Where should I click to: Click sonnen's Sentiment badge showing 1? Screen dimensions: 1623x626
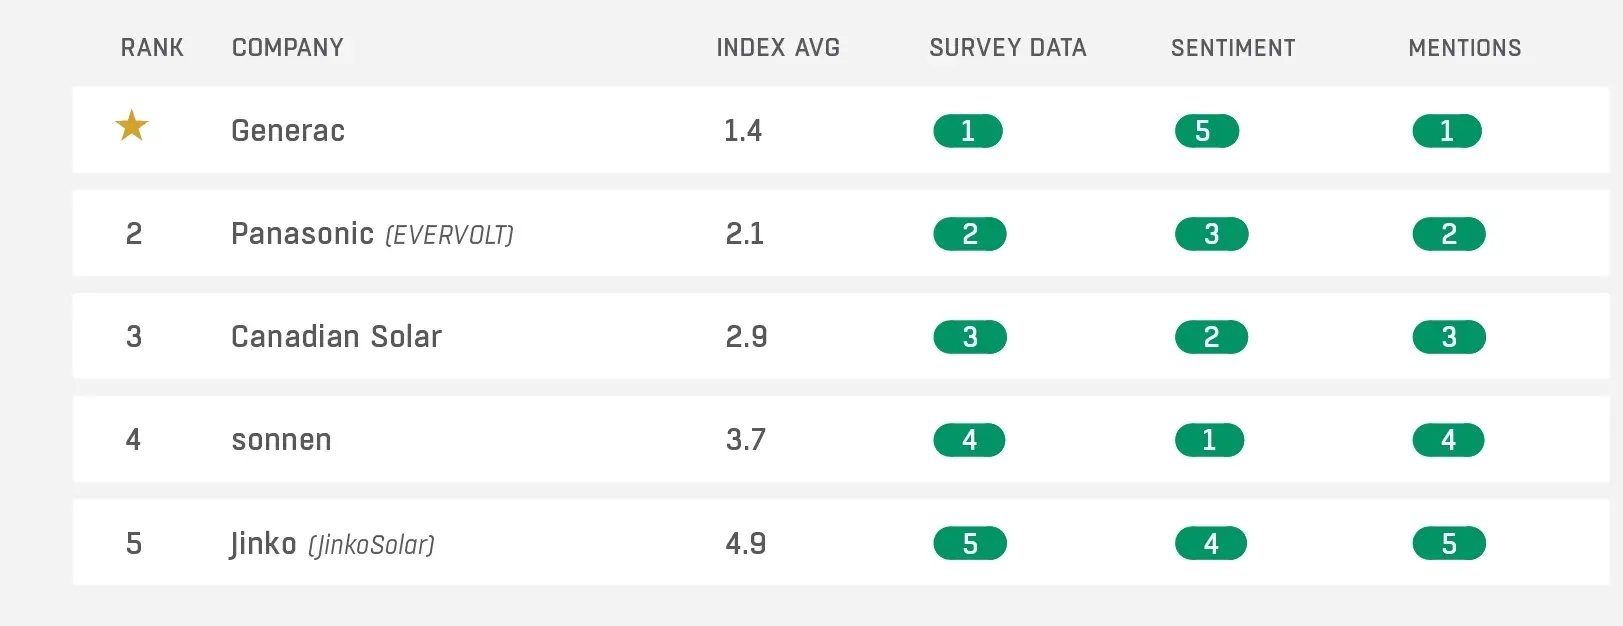click(x=1209, y=440)
